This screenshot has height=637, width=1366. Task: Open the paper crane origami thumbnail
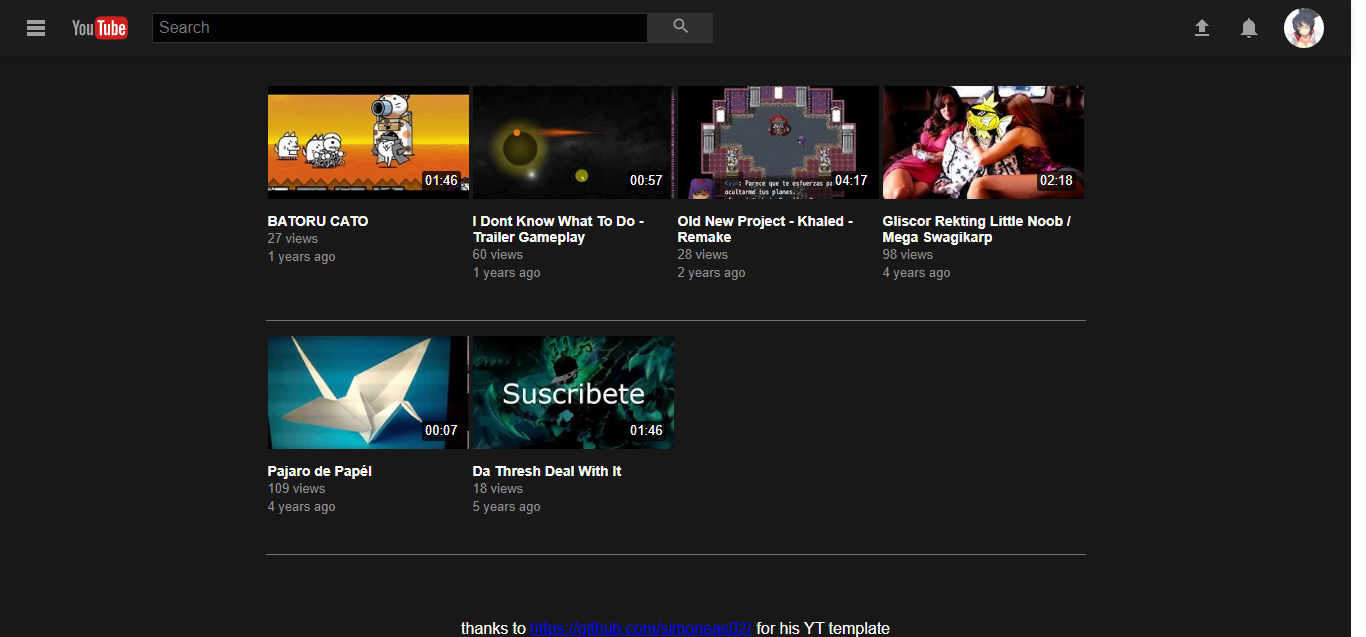pyautogui.click(x=368, y=392)
